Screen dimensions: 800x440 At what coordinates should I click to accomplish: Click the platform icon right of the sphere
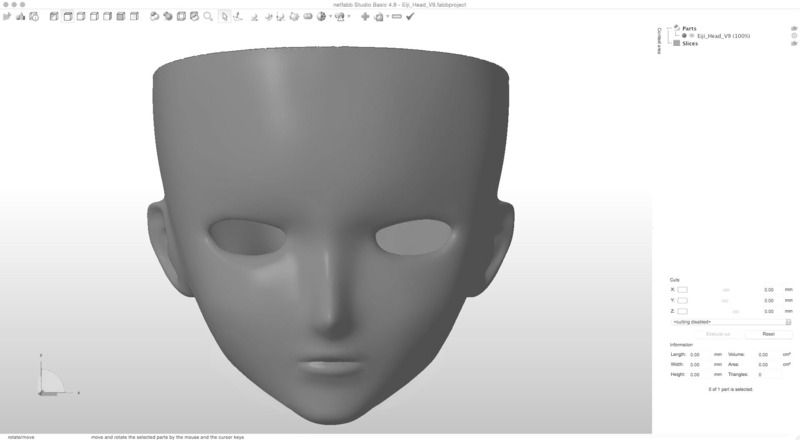pos(340,17)
